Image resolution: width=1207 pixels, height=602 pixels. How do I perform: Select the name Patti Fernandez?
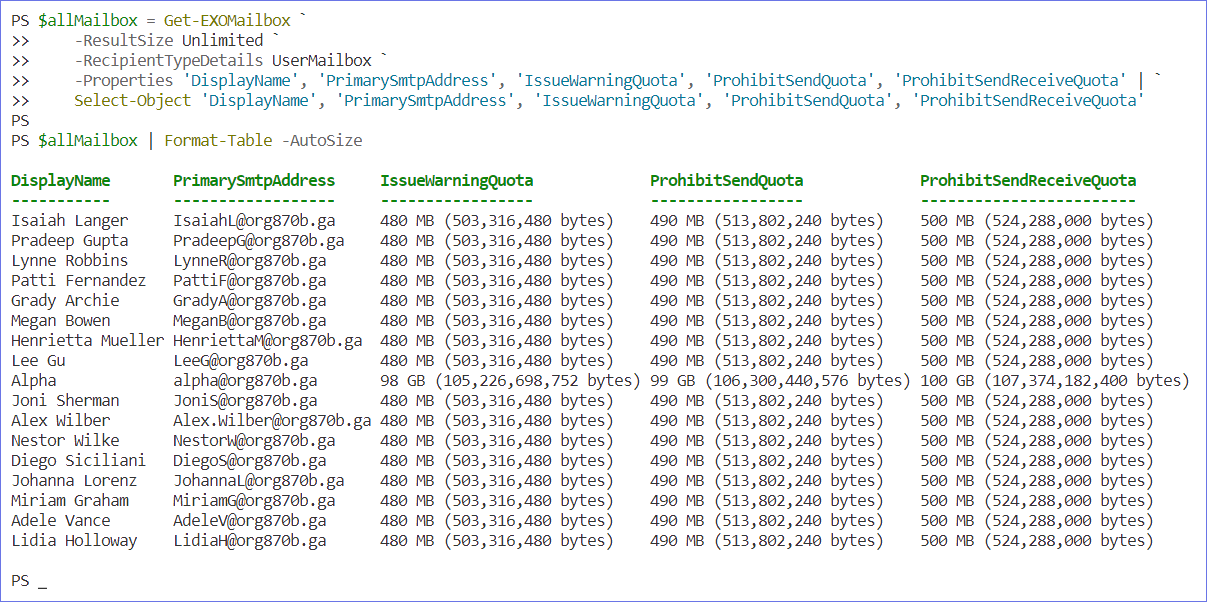(x=79, y=281)
